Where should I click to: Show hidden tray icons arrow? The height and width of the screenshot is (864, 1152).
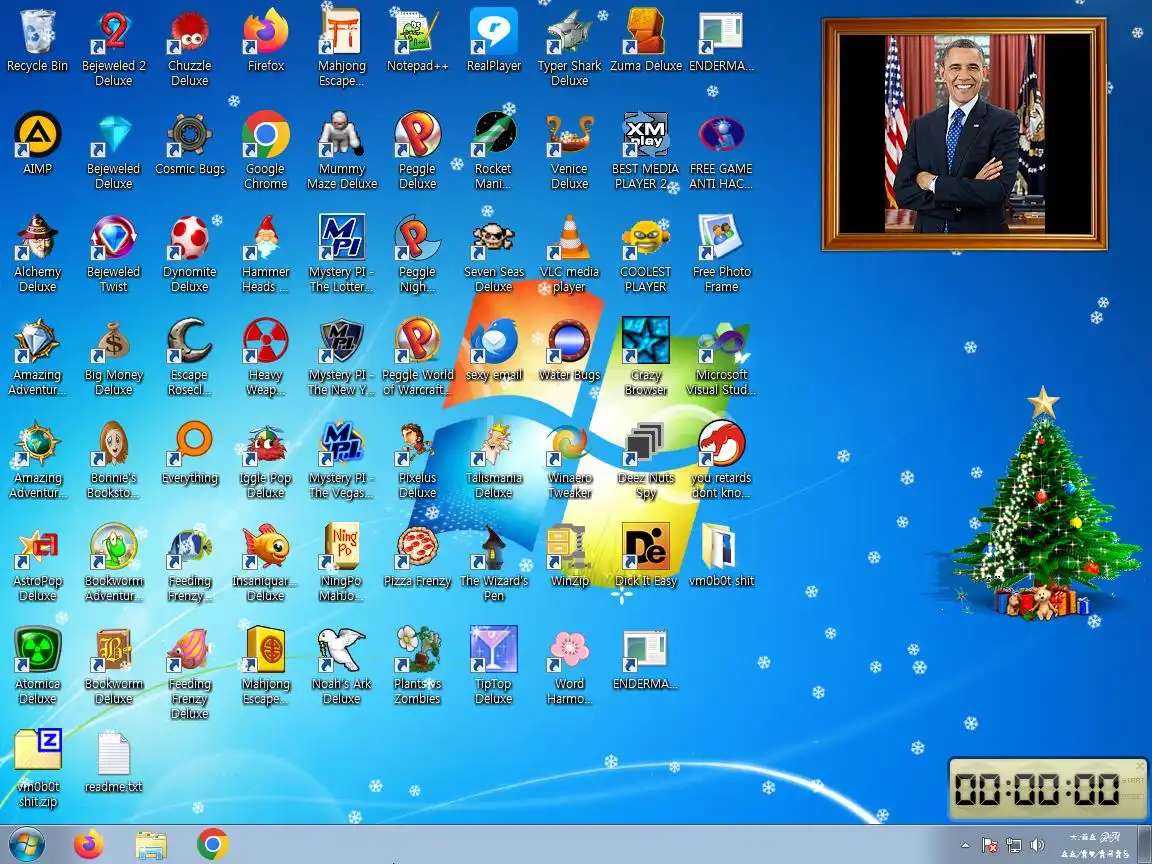click(965, 845)
